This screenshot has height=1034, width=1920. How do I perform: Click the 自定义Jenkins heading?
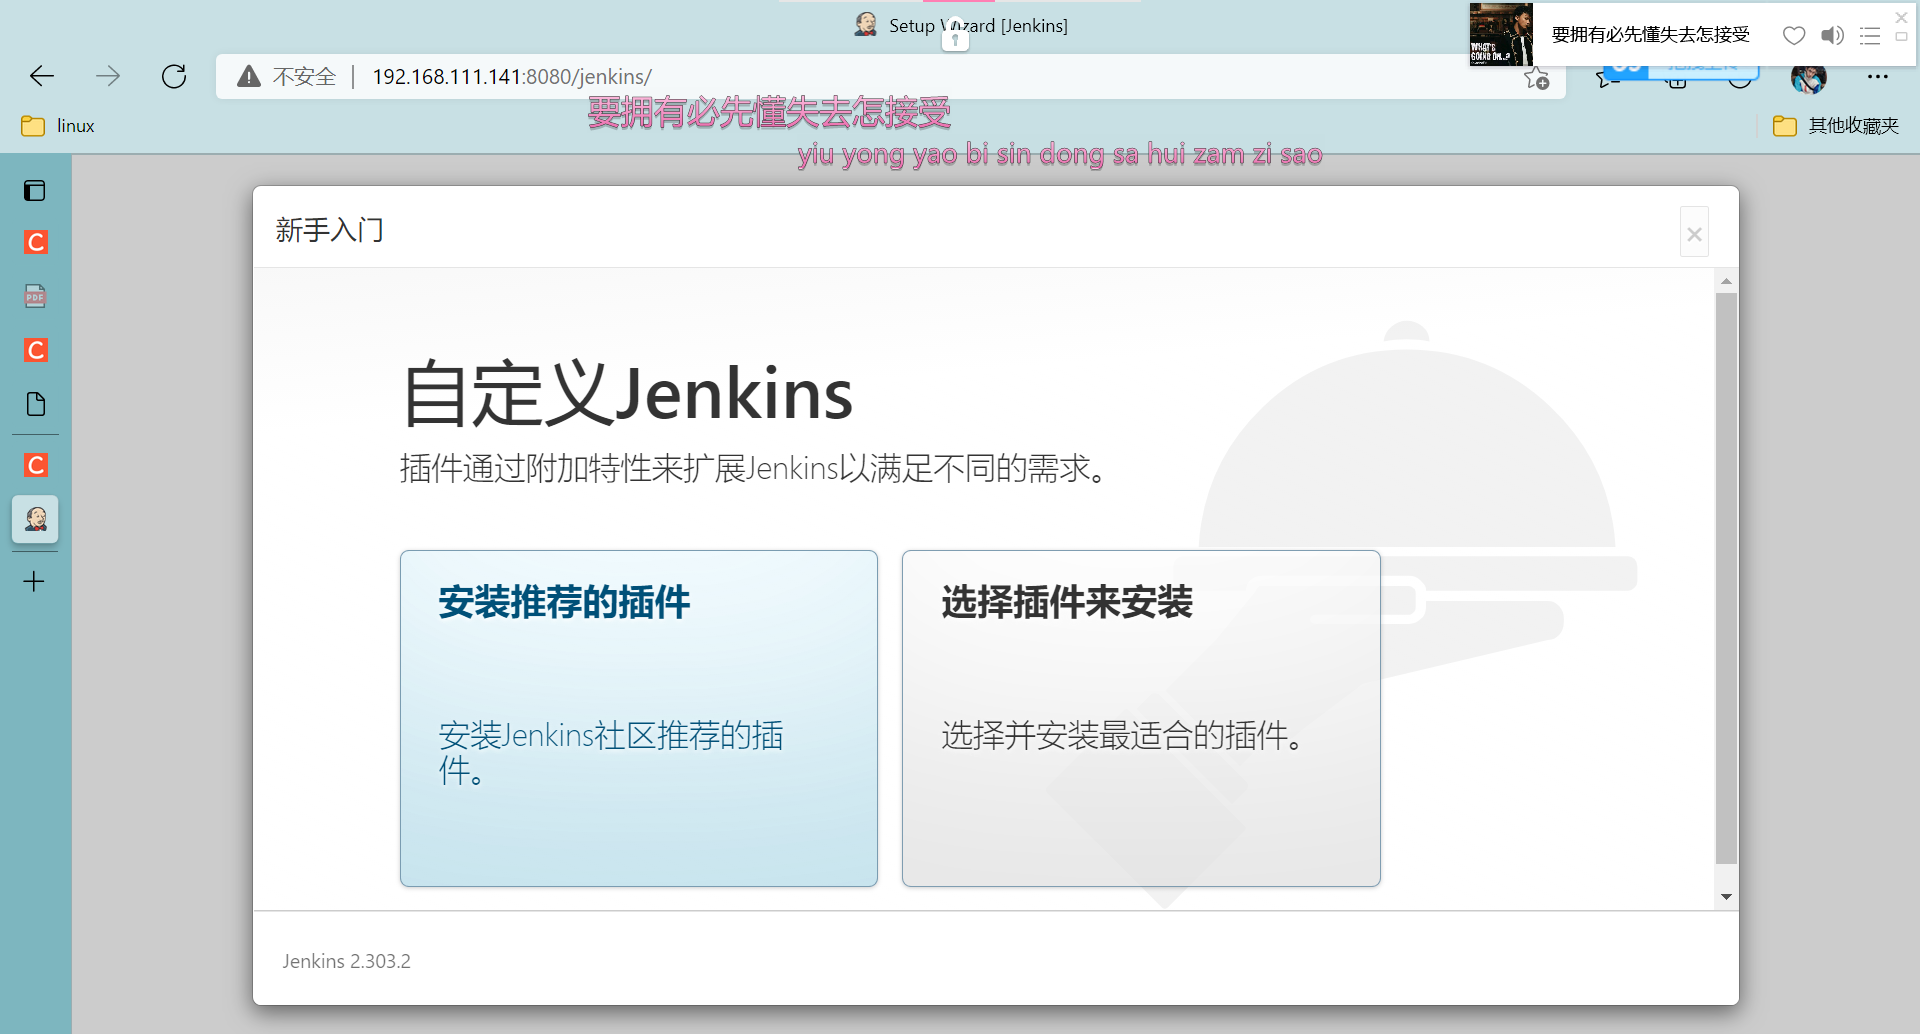(627, 393)
